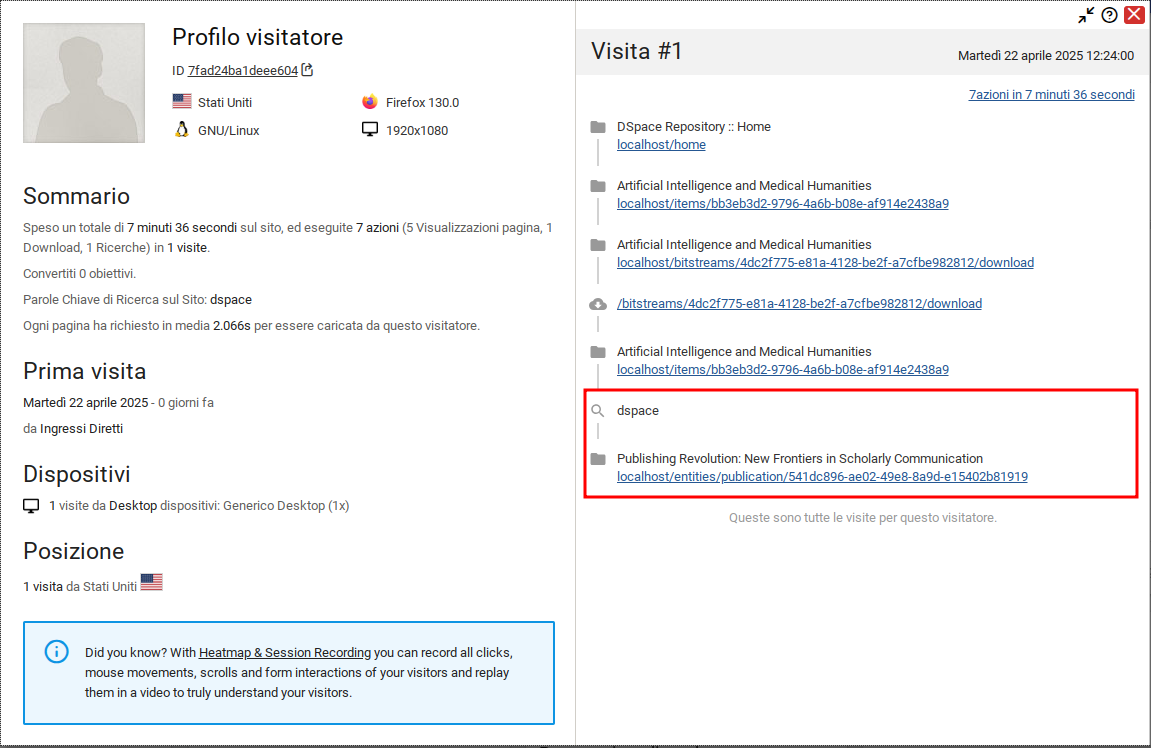Click the help question mark icon
The width and height of the screenshot is (1151, 748).
point(1110,15)
